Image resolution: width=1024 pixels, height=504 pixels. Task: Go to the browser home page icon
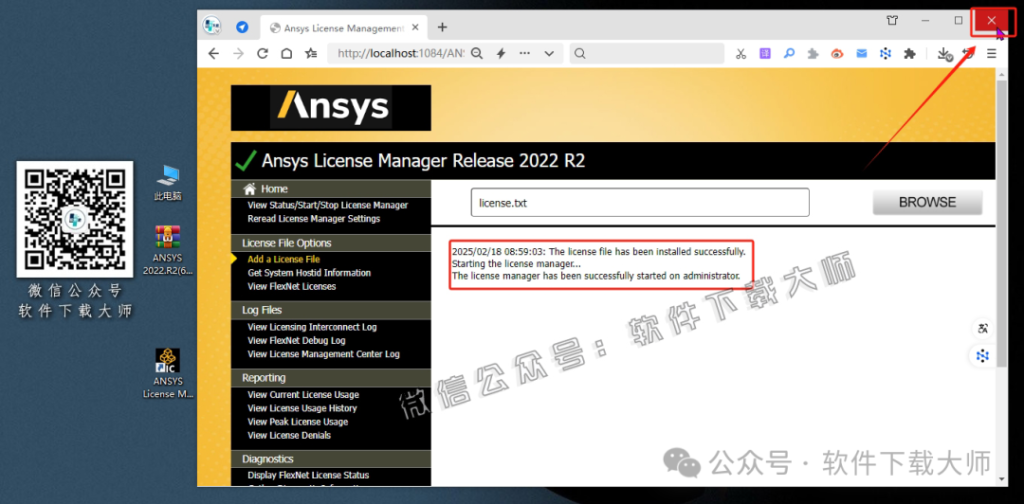(x=287, y=54)
